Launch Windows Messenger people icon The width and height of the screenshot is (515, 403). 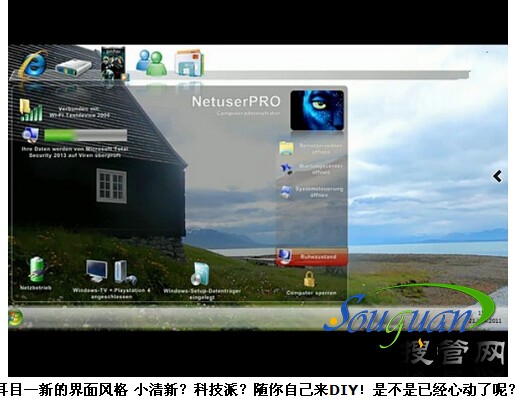151,62
